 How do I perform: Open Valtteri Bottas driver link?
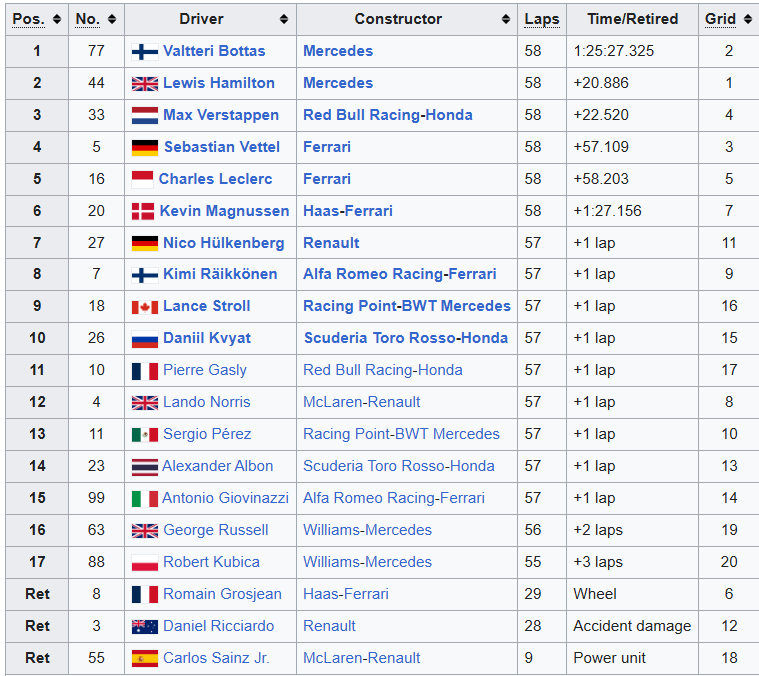214,51
